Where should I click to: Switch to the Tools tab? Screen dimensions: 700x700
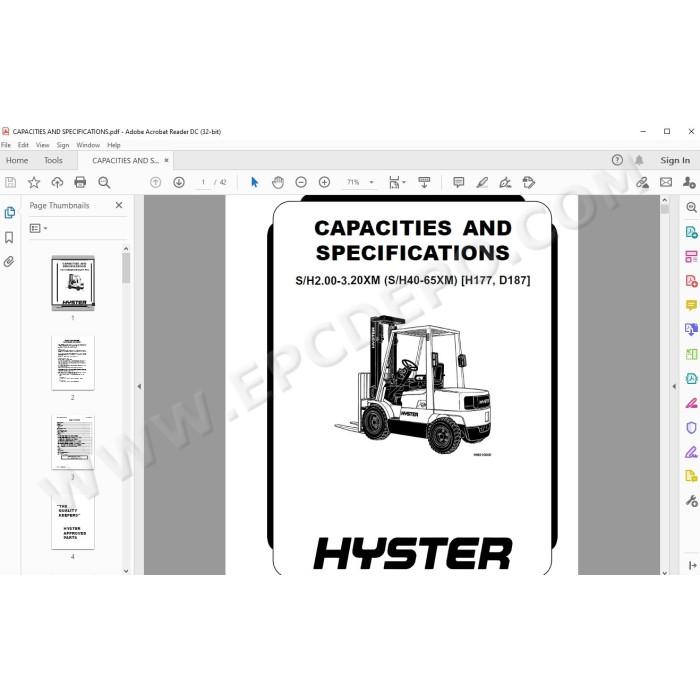tap(53, 160)
